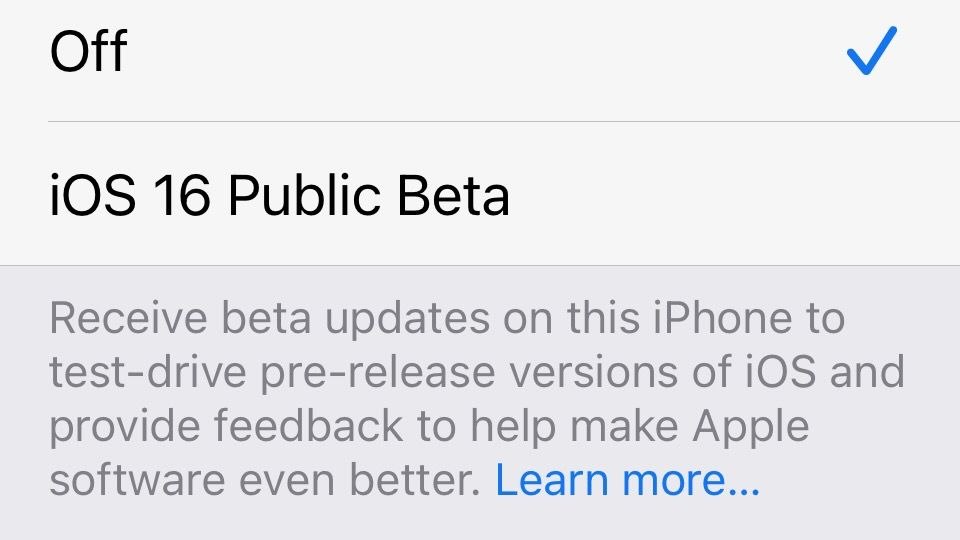Select the Off option

(x=480, y=61)
